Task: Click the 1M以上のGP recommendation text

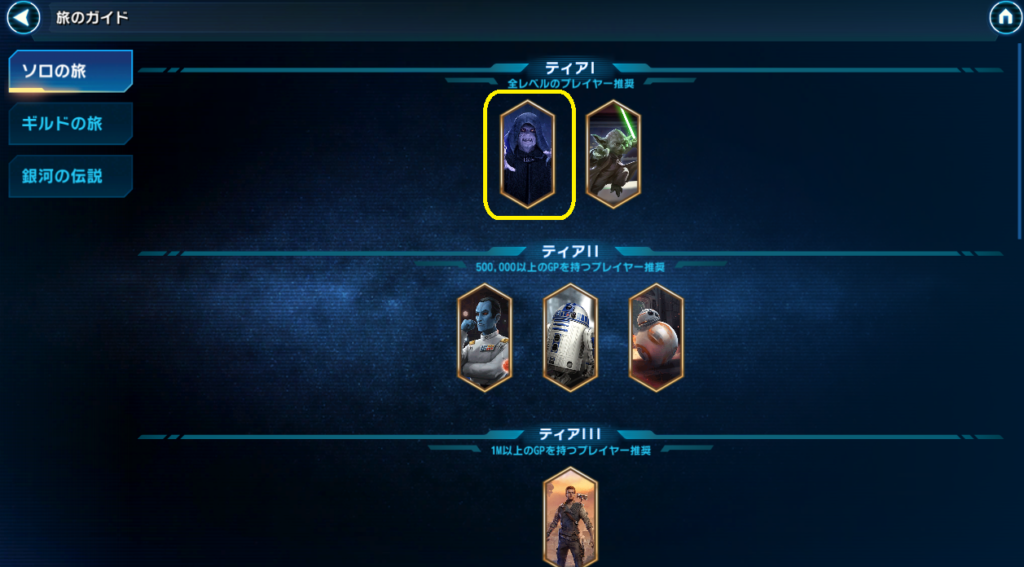Action: (571, 450)
